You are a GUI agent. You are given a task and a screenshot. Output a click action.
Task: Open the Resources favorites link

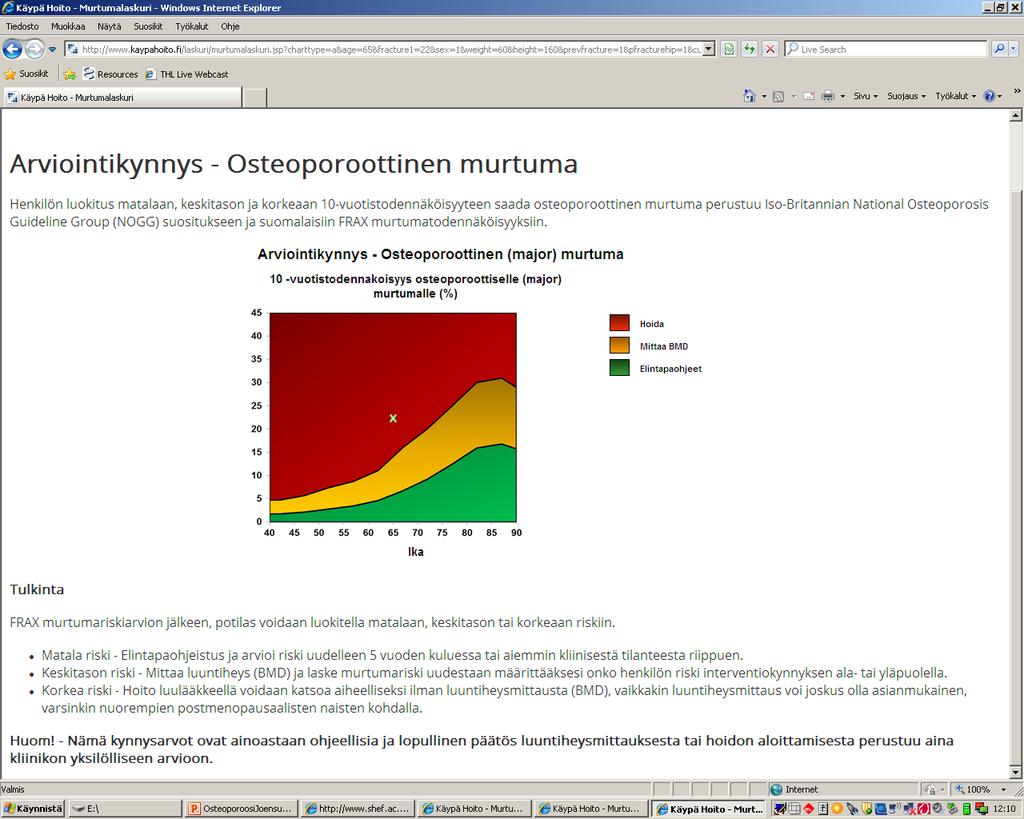click(x=111, y=74)
